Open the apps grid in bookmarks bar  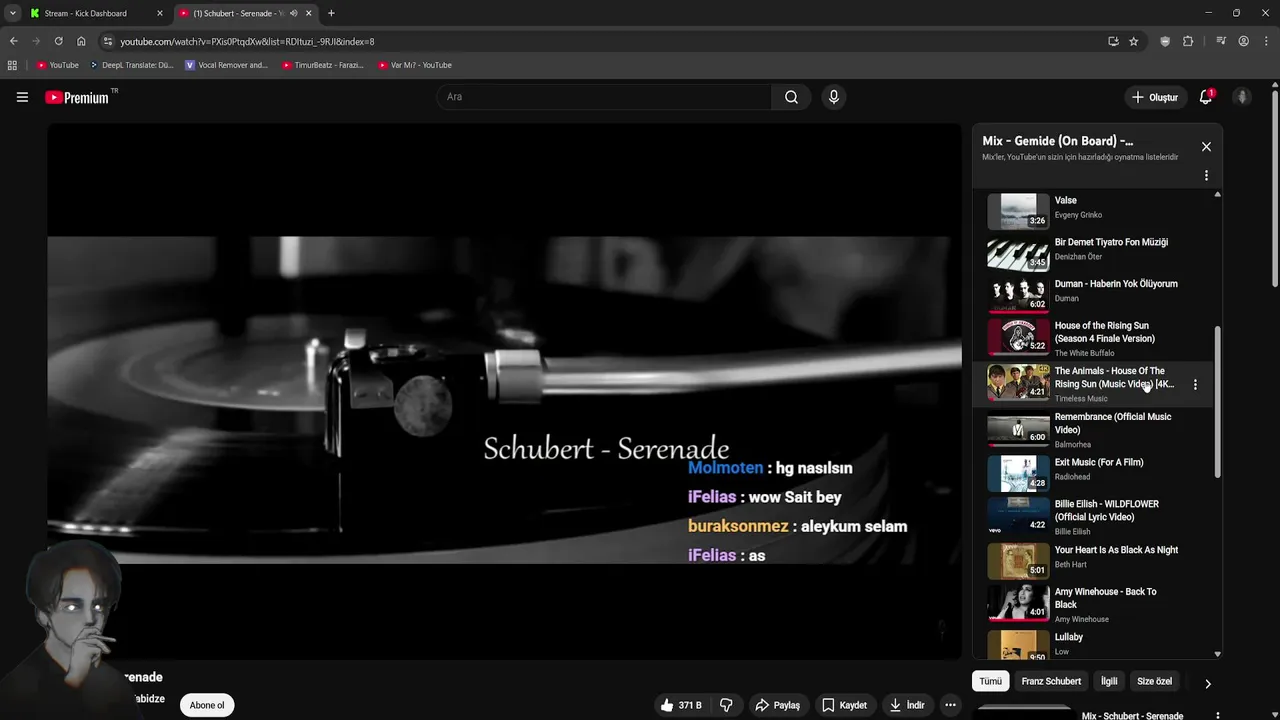[x=12, y=65]
